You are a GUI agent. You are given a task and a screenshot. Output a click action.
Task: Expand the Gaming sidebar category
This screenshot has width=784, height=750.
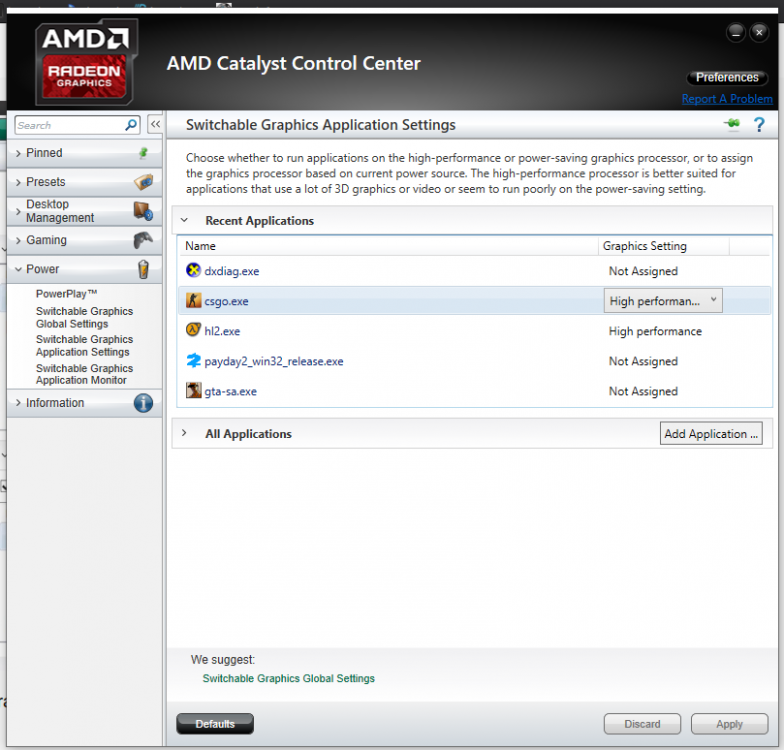pyautogui.click(x=18, y=240)
